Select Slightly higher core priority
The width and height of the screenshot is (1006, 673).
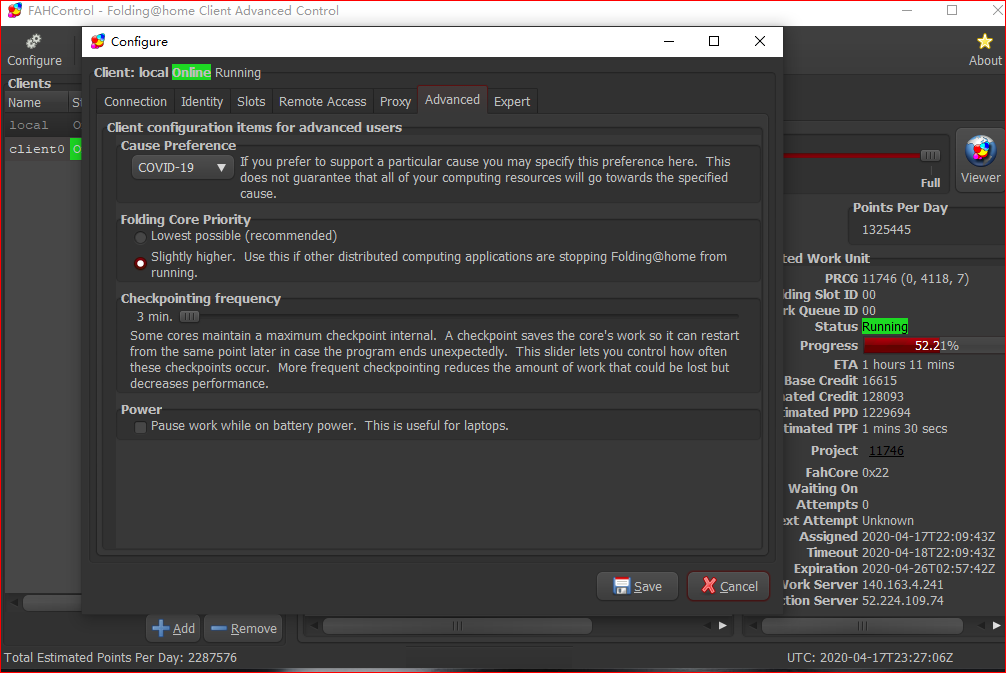pos(141,264)
